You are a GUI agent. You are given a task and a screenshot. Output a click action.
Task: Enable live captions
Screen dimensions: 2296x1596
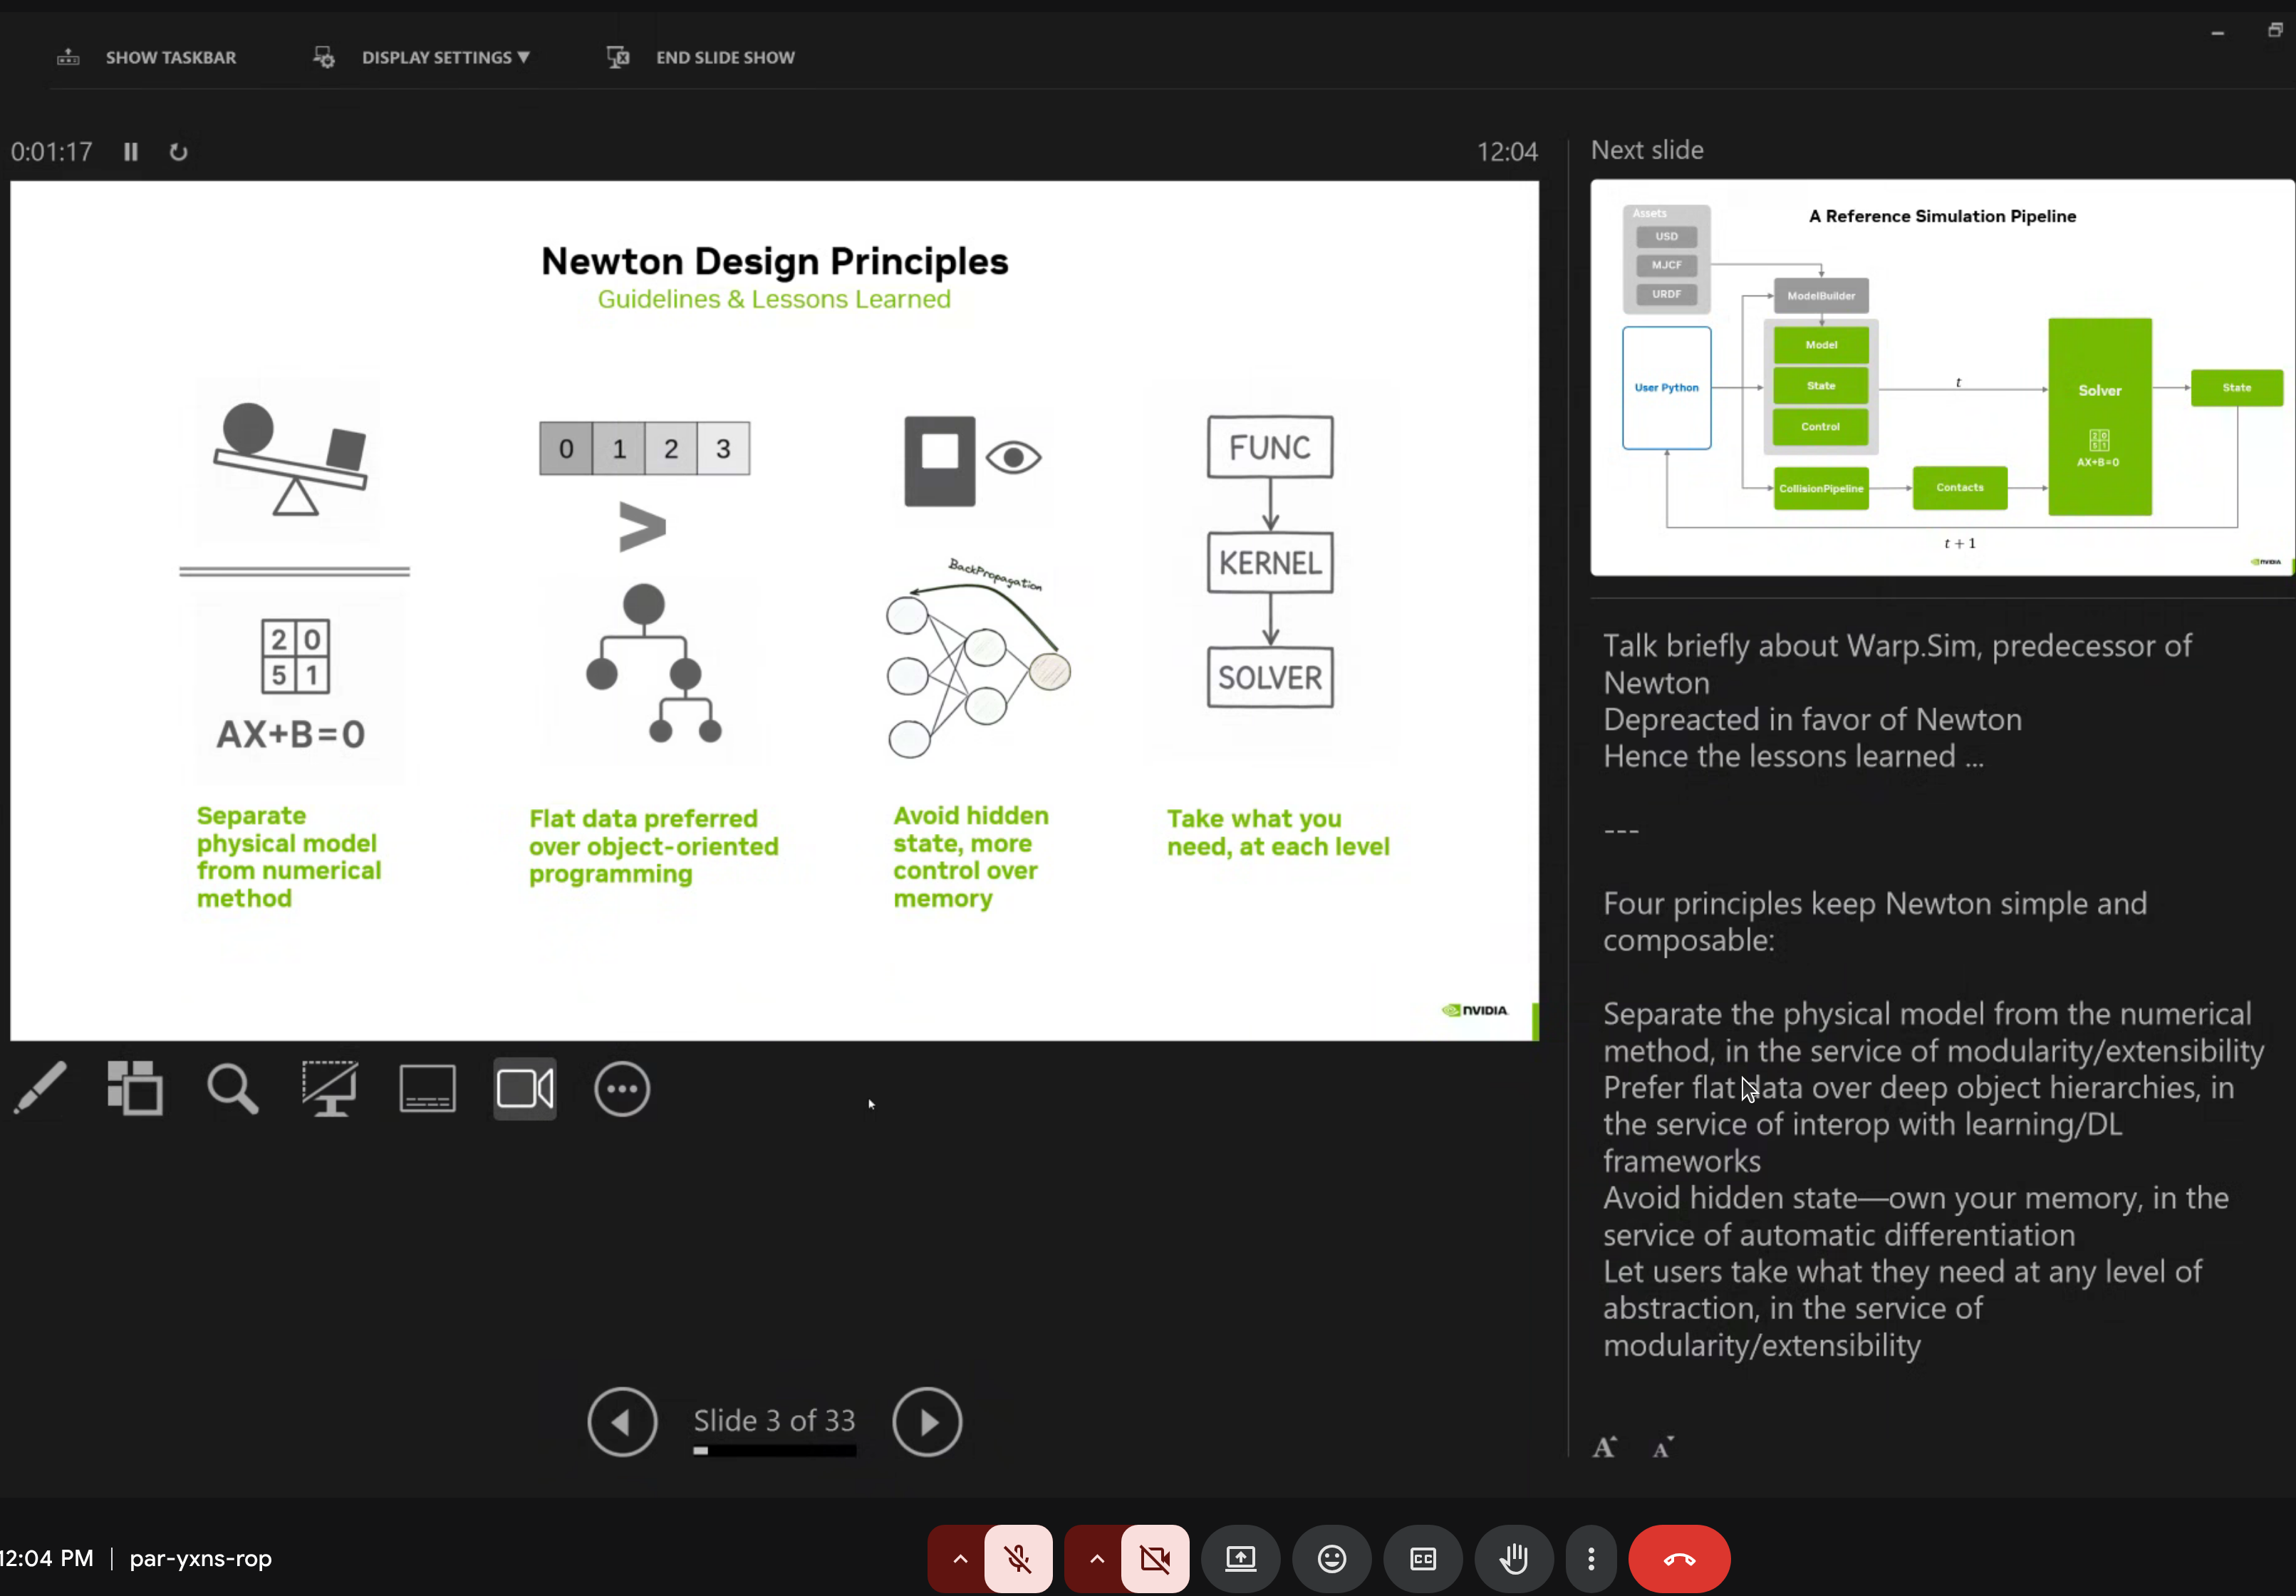(1422, 1559)
